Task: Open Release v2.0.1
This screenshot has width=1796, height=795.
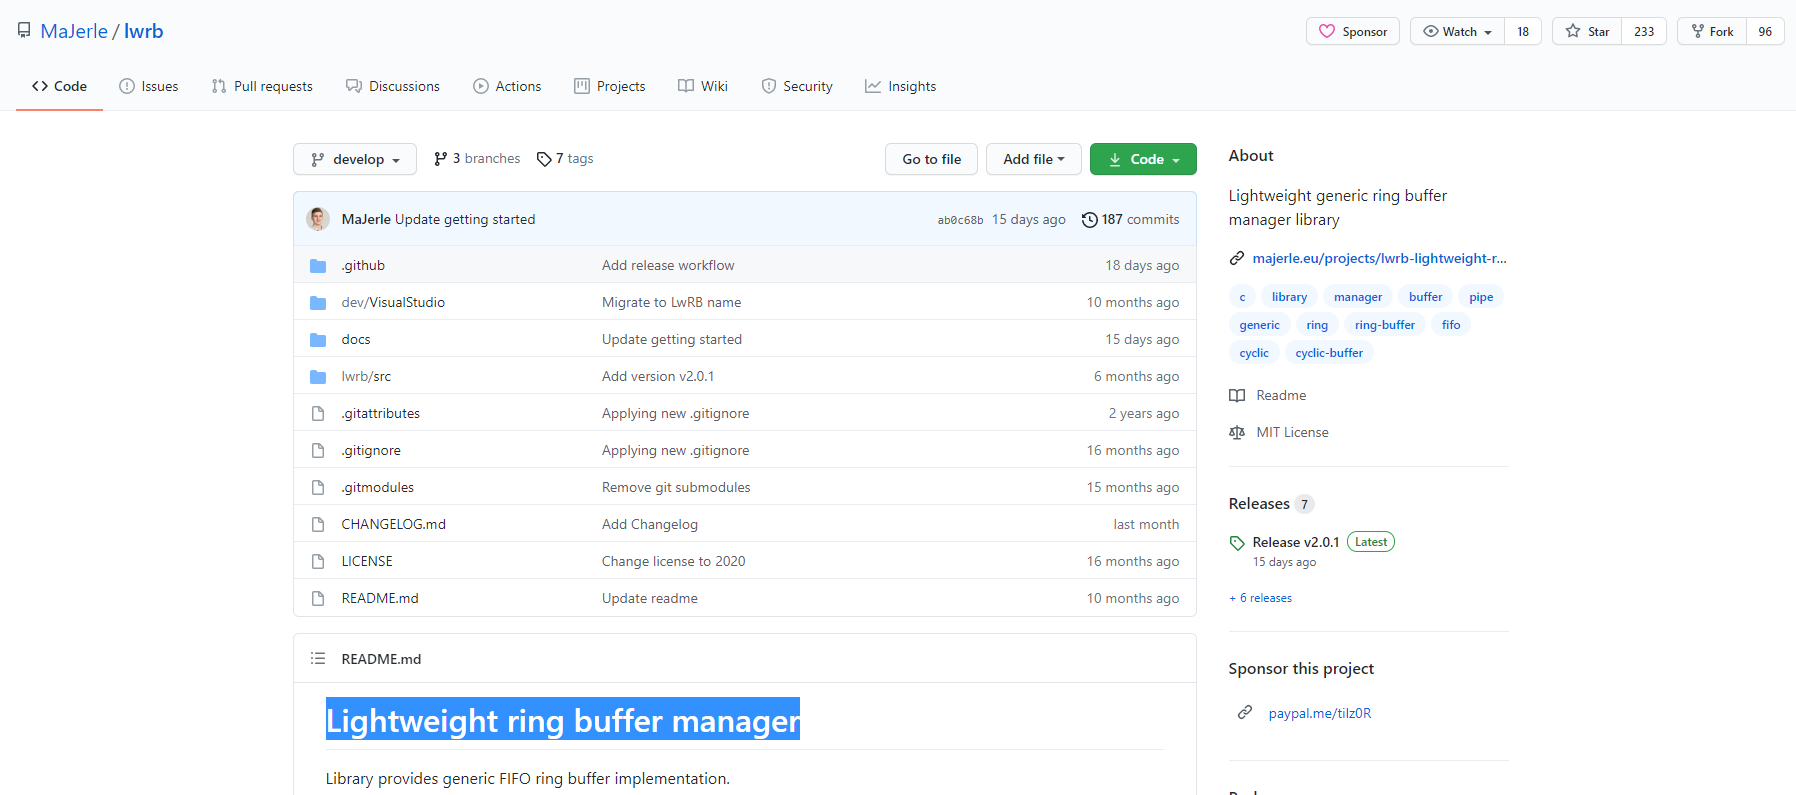Action: [x=1295, y=542]
